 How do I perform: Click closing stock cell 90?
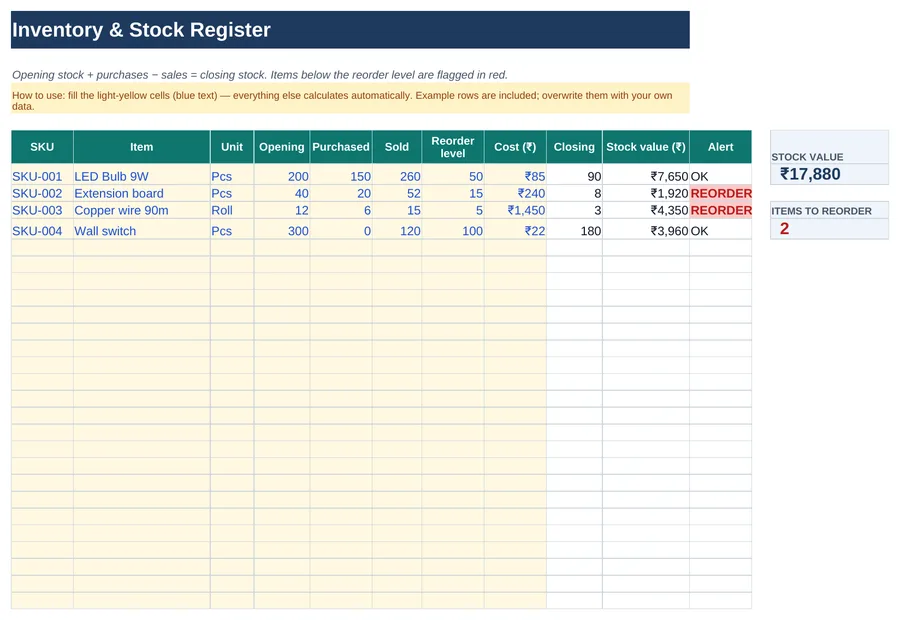pyautogui.click(x=574, y=176)
